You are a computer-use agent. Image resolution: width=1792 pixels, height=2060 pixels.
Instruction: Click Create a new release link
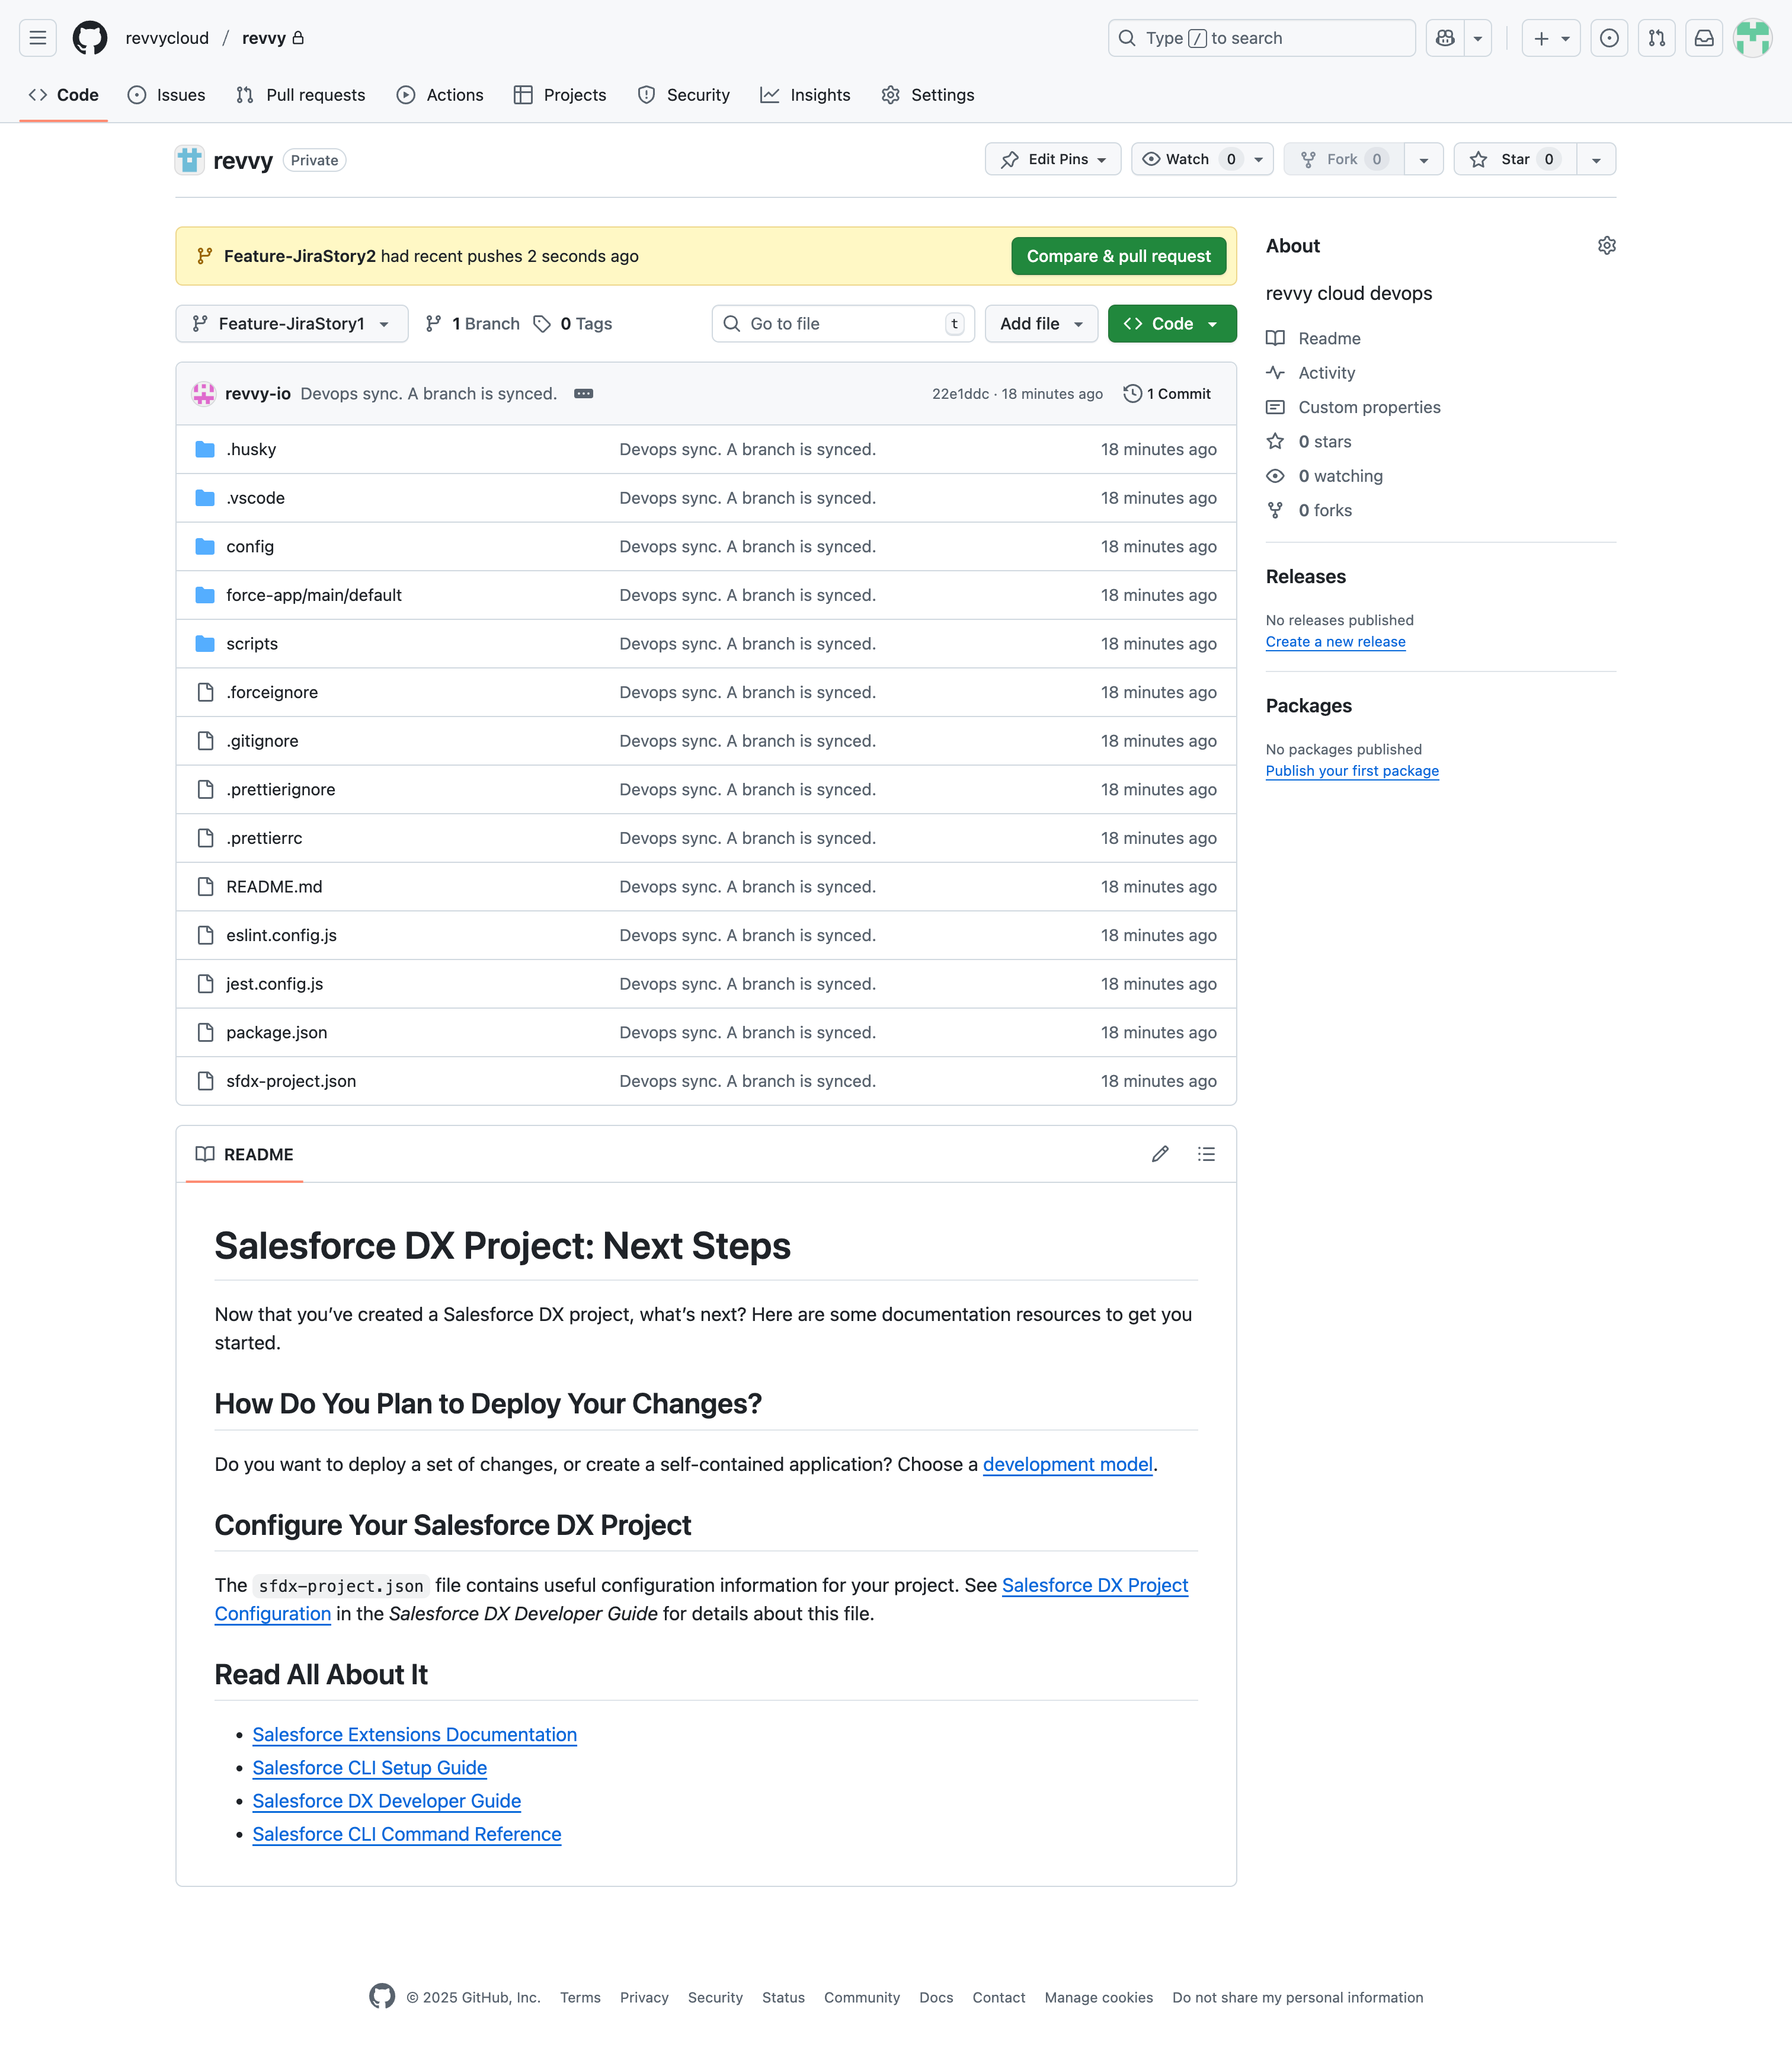point(1335,642)
